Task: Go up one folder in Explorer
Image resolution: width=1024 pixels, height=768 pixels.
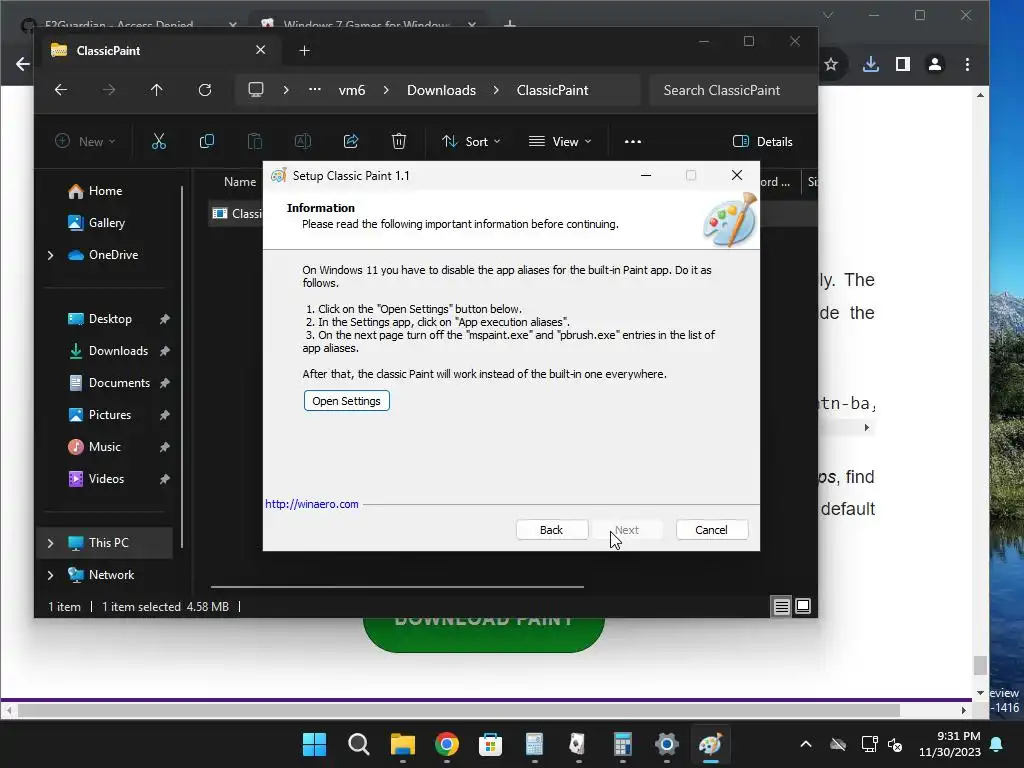Action: pos(157,90)
